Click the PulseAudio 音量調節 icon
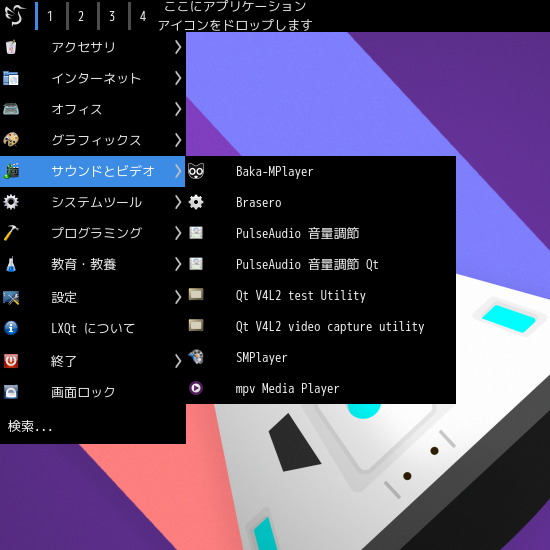This screenshot has width=550, height=550. coord(196,233)
